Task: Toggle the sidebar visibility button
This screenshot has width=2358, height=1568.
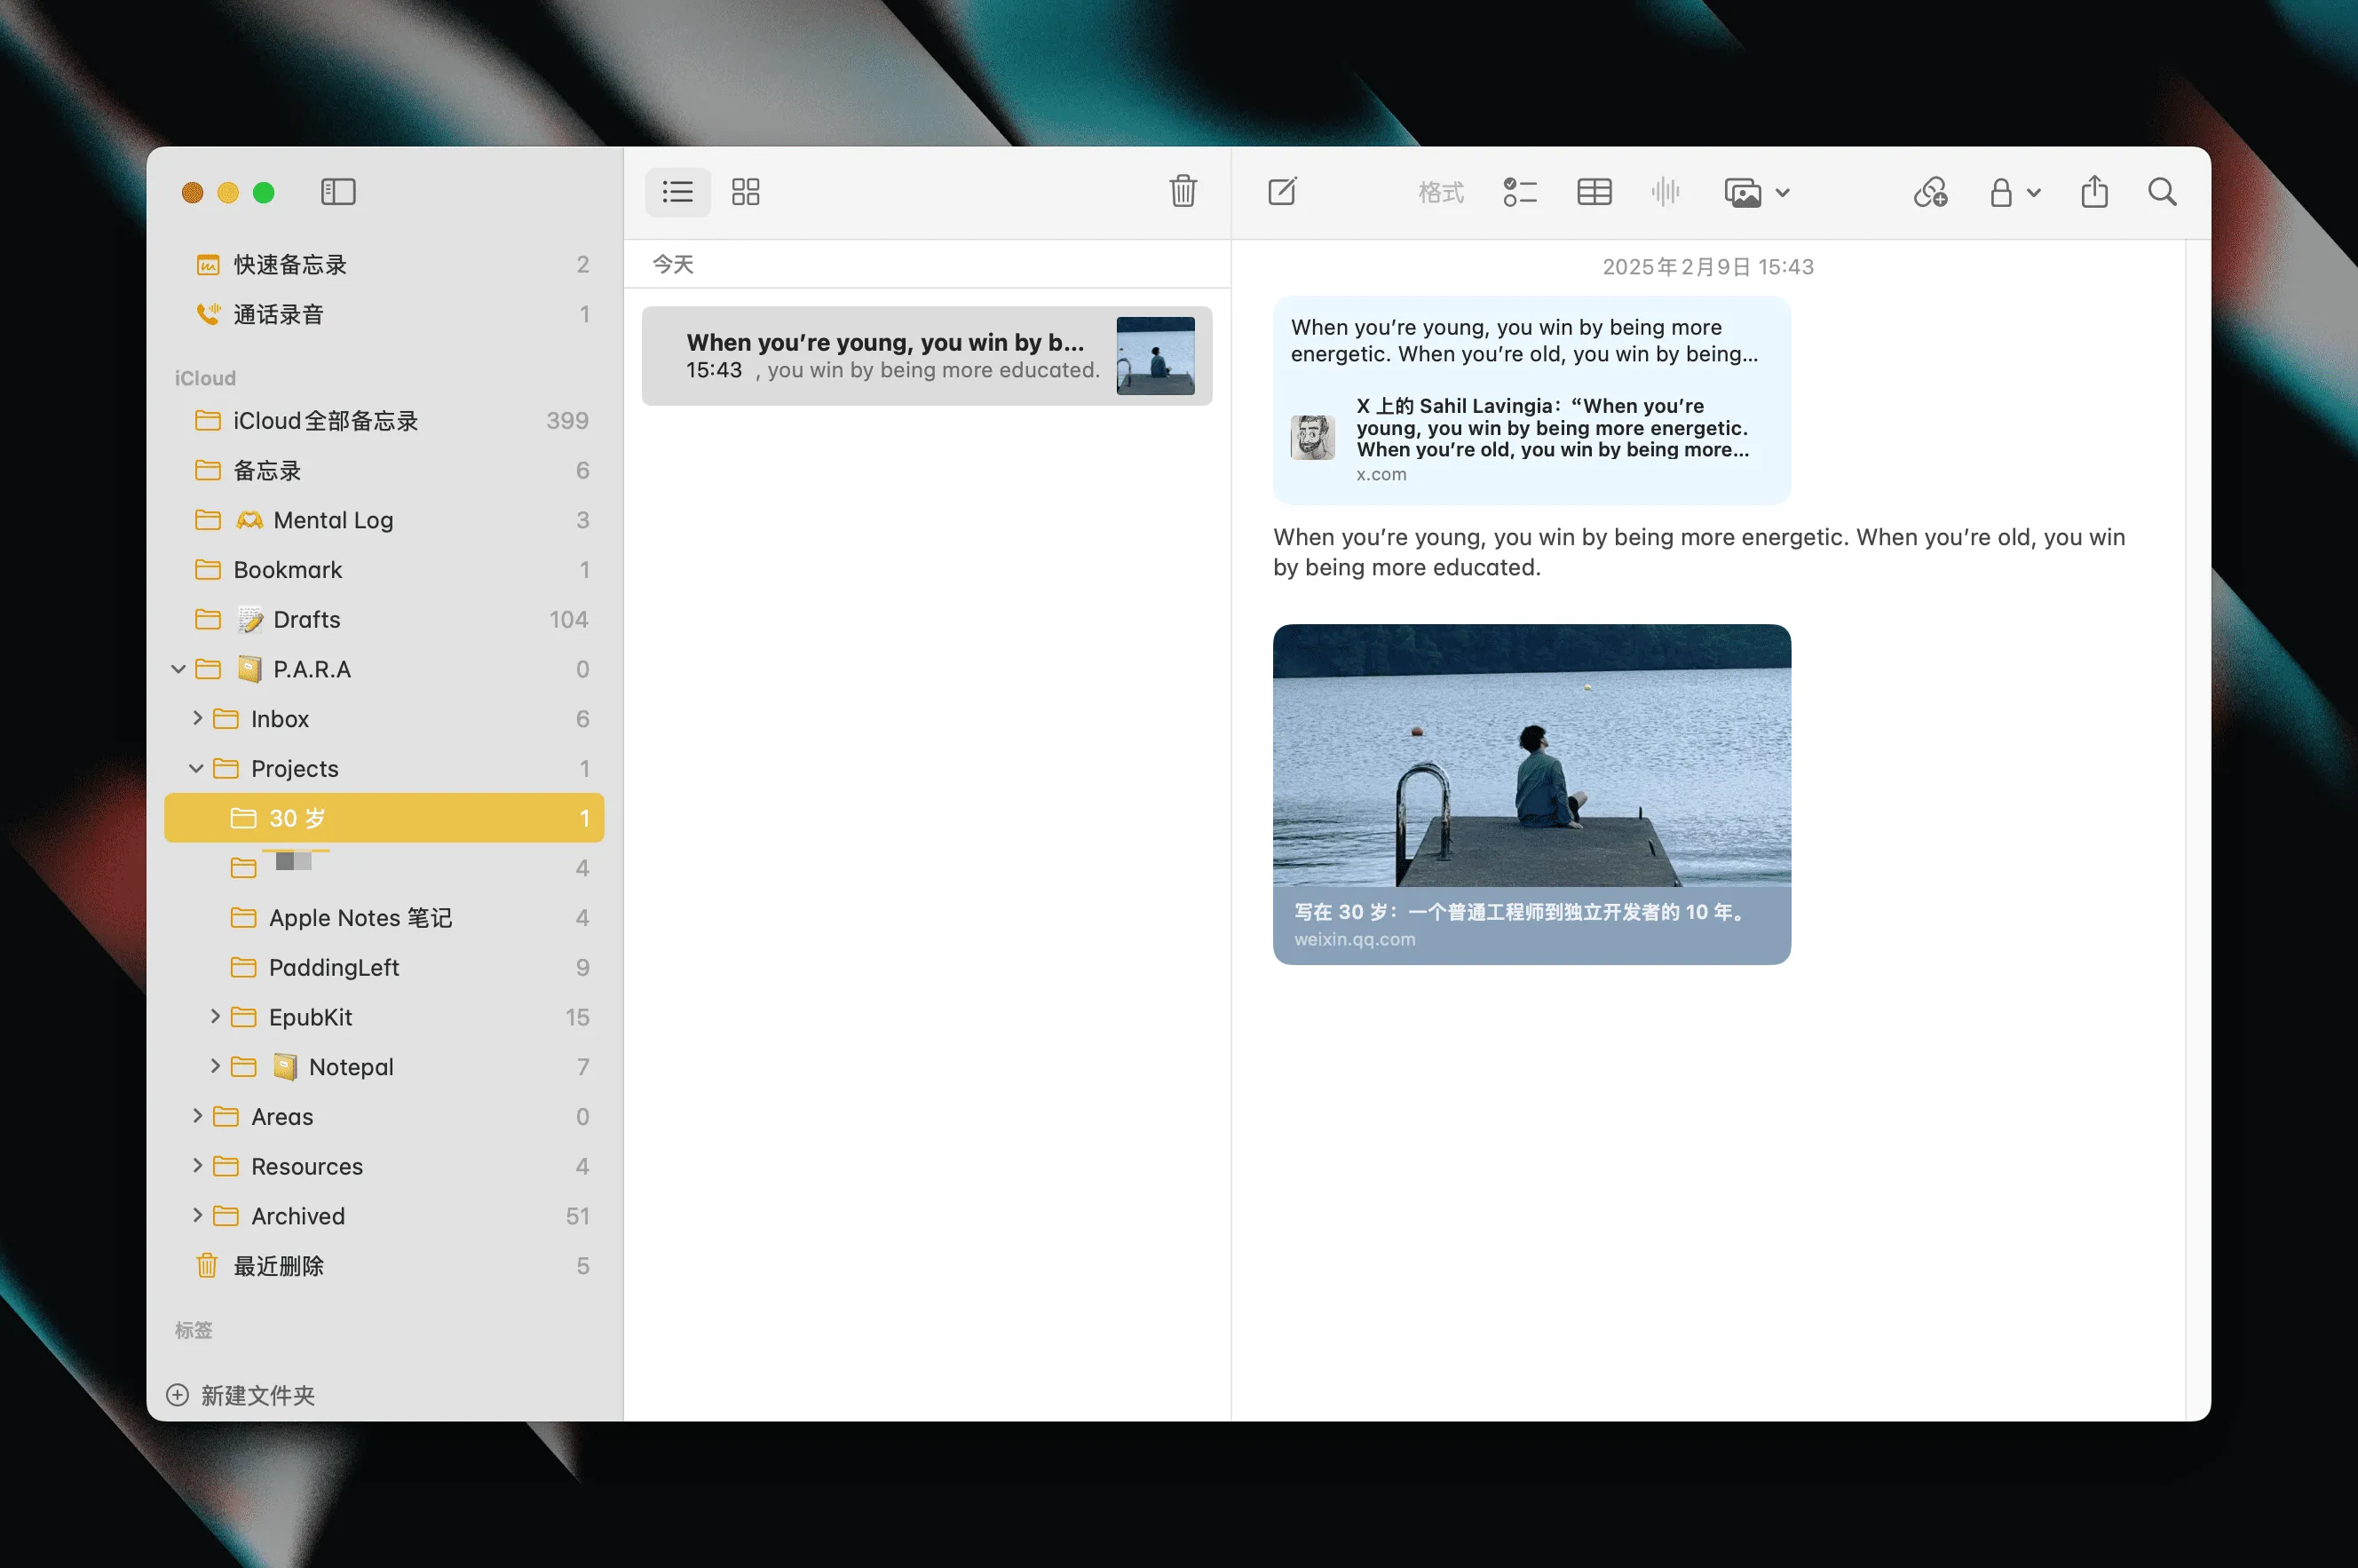Action: tap(338, 192)
